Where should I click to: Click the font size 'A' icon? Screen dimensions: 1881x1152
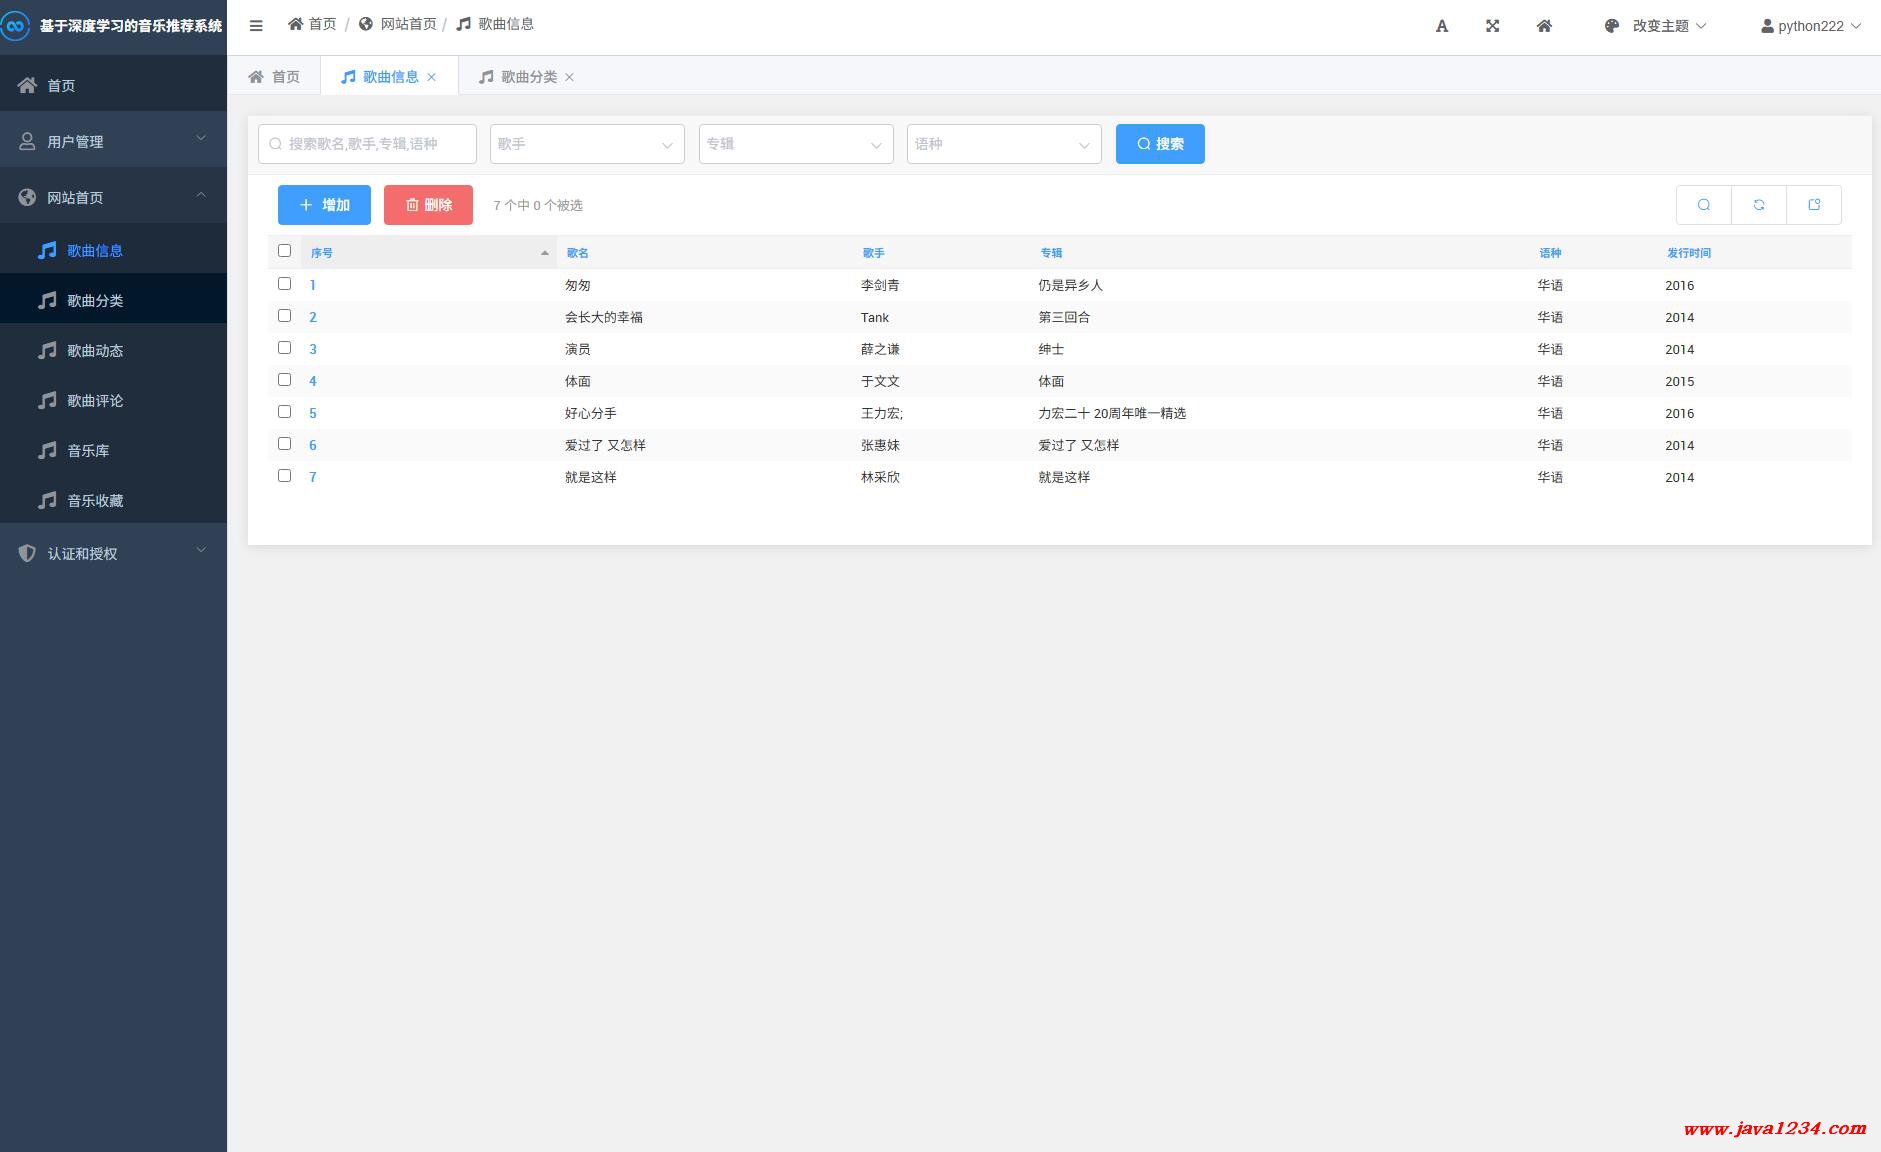pos(1441,26)
